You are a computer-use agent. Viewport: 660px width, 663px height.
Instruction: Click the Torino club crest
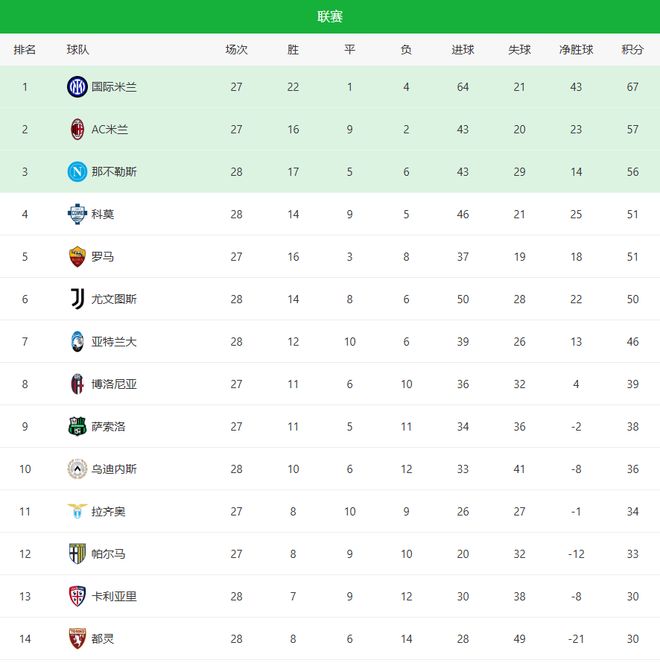(x=77, y=638)
